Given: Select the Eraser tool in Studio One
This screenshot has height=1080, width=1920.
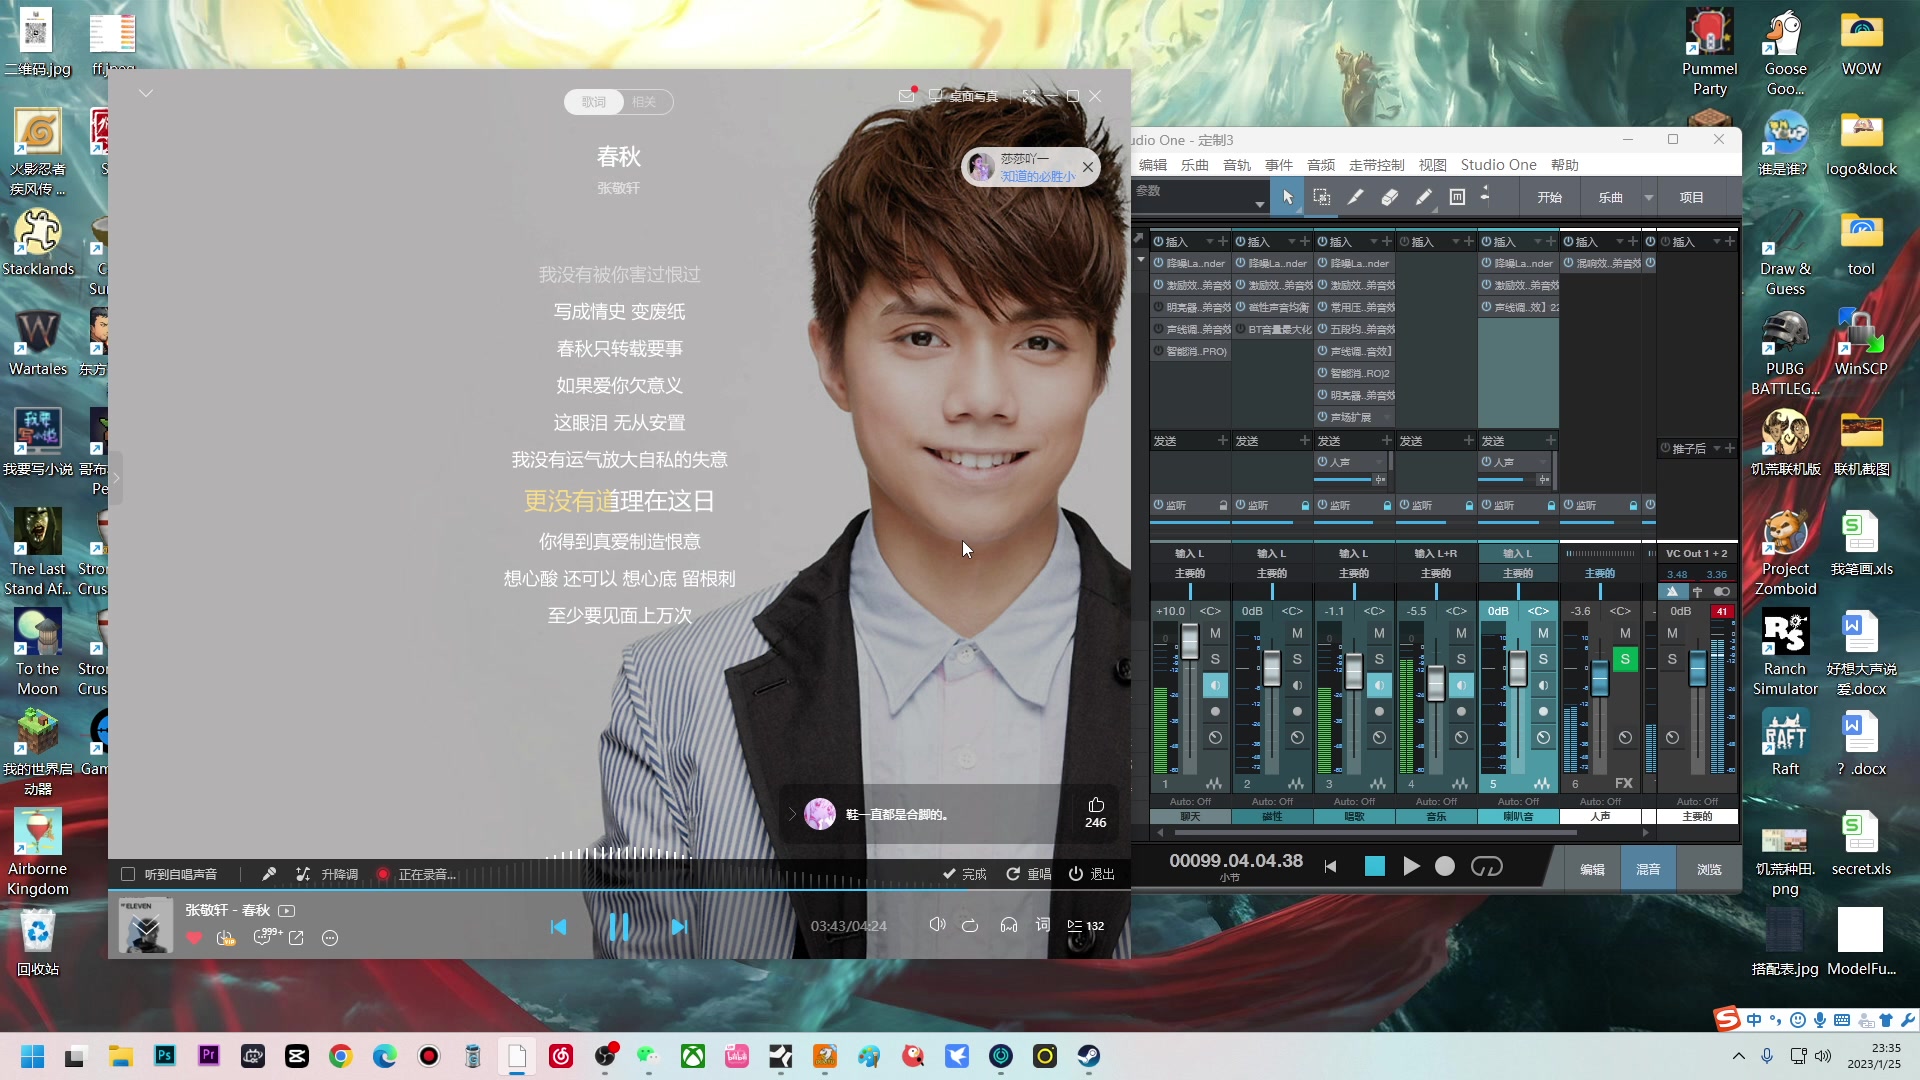Looking at the screenshot, I should [1390, 197].
